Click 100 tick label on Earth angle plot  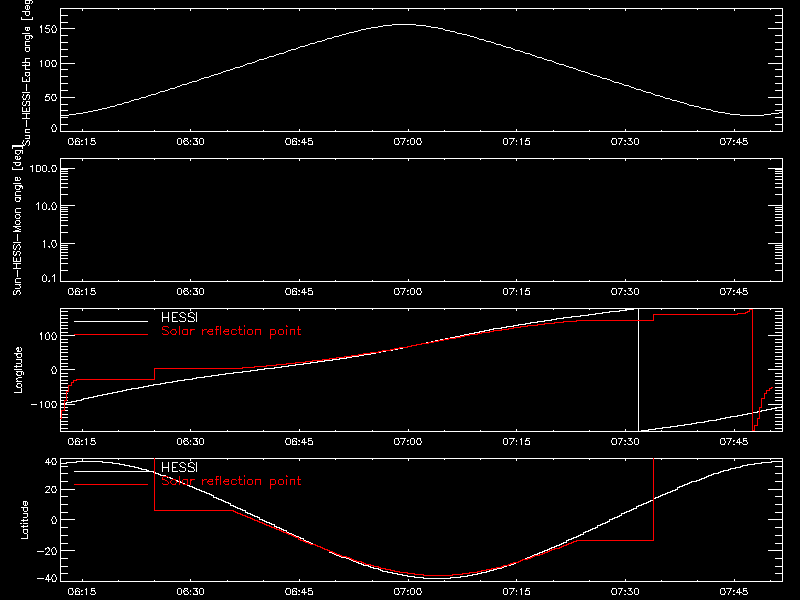point(48,64)
